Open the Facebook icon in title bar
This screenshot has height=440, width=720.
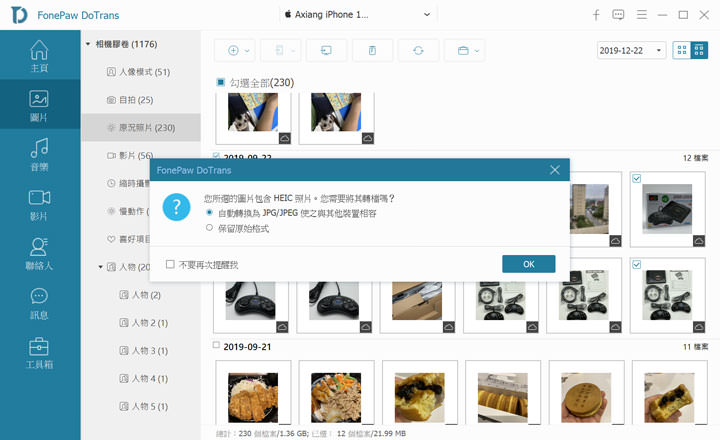[x=596, y=15]
